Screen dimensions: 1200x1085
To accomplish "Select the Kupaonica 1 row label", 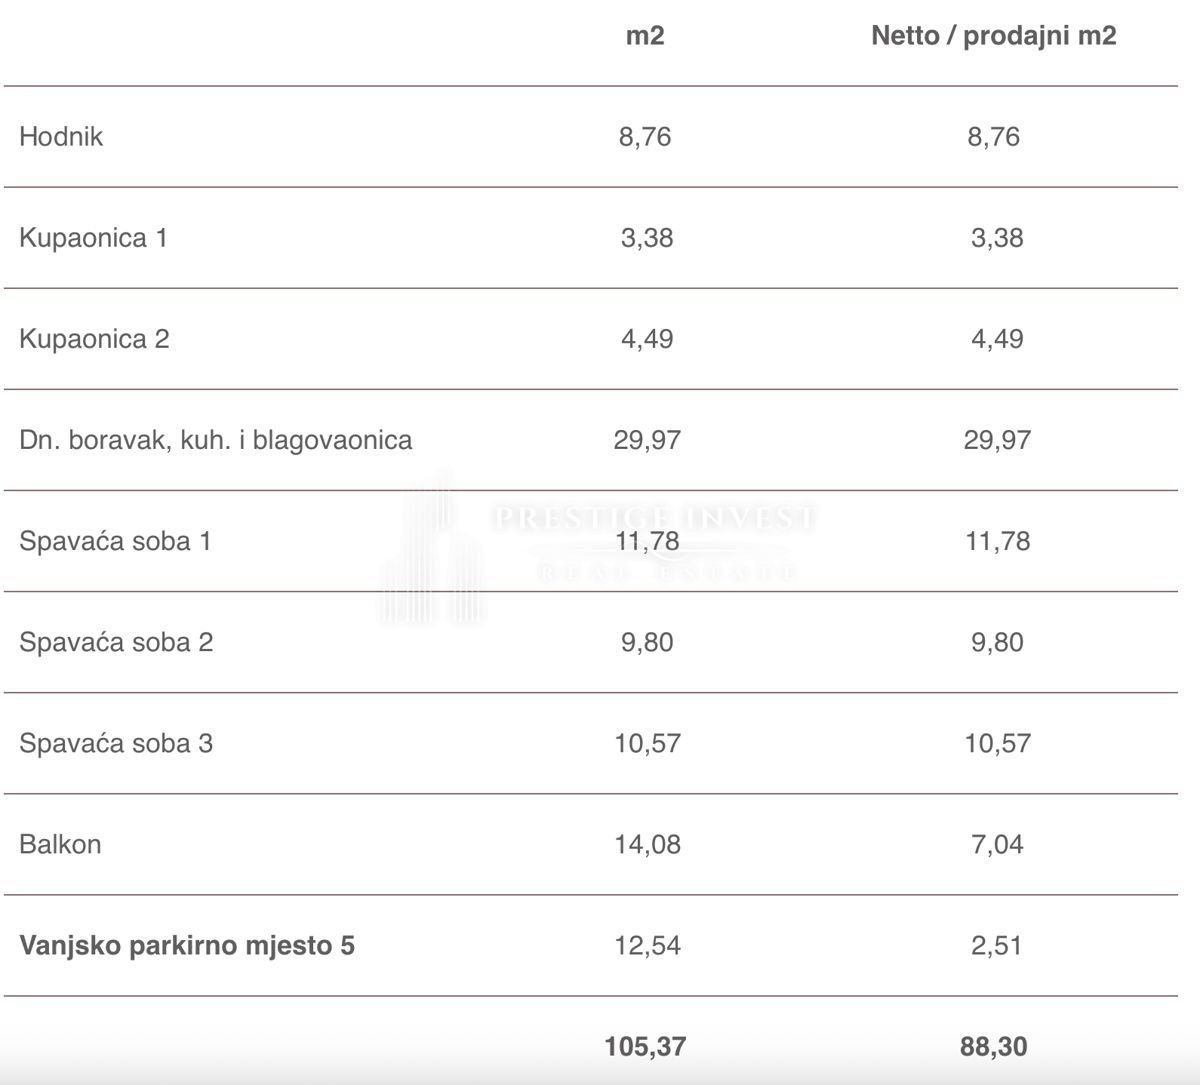I will coord(93,238).
